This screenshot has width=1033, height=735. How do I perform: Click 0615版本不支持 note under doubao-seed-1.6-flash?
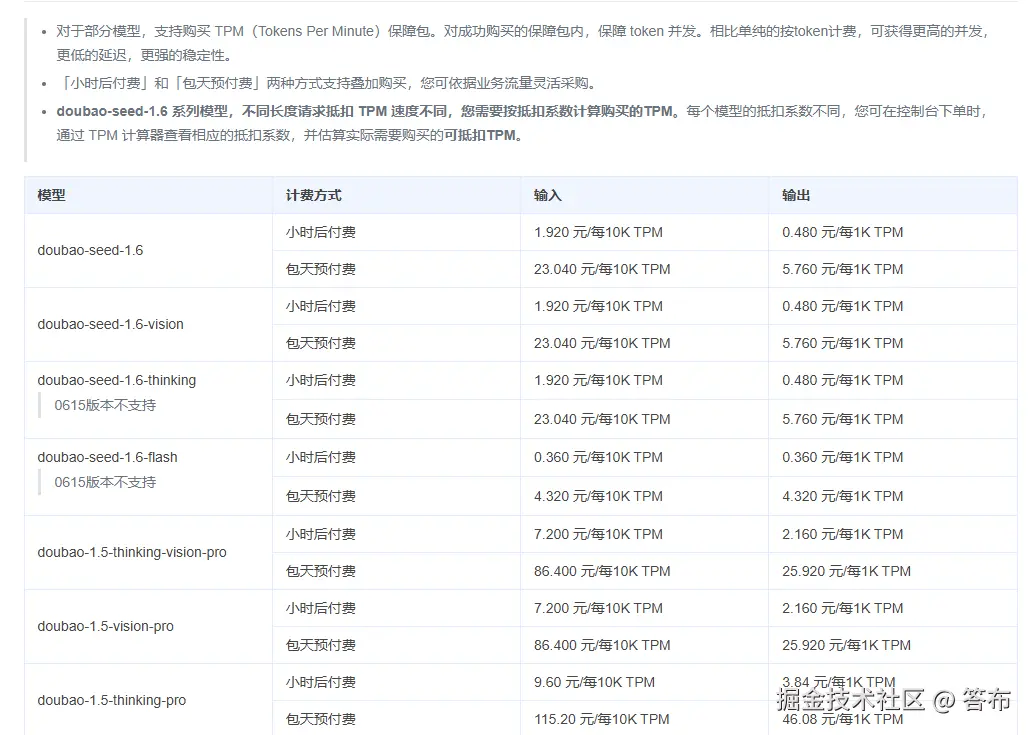105,483
